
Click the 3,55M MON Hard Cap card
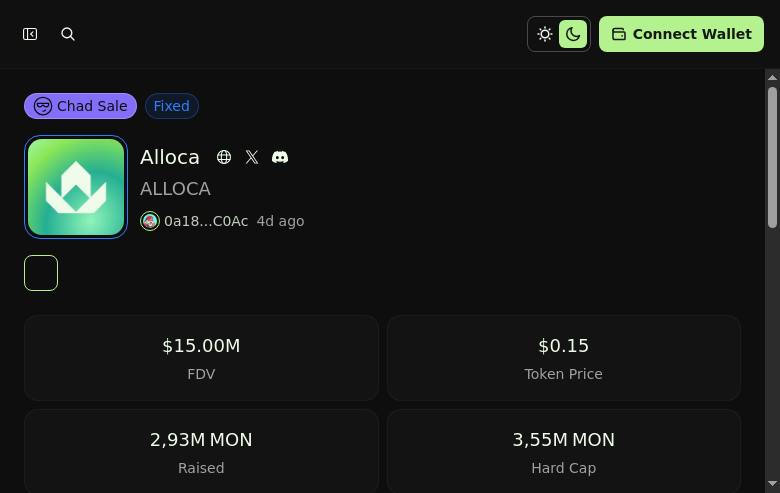563,451
